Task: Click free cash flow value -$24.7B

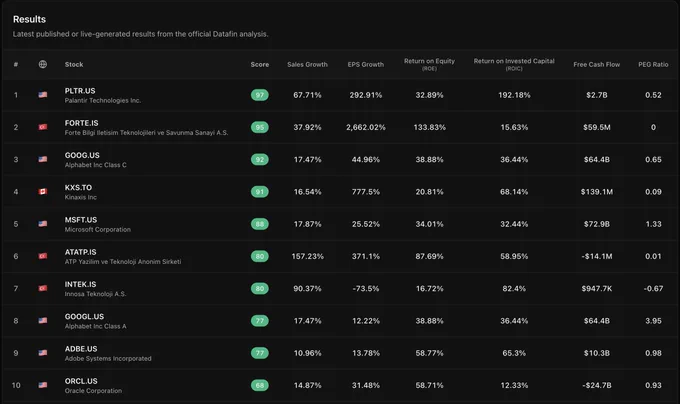Action: 597,385
